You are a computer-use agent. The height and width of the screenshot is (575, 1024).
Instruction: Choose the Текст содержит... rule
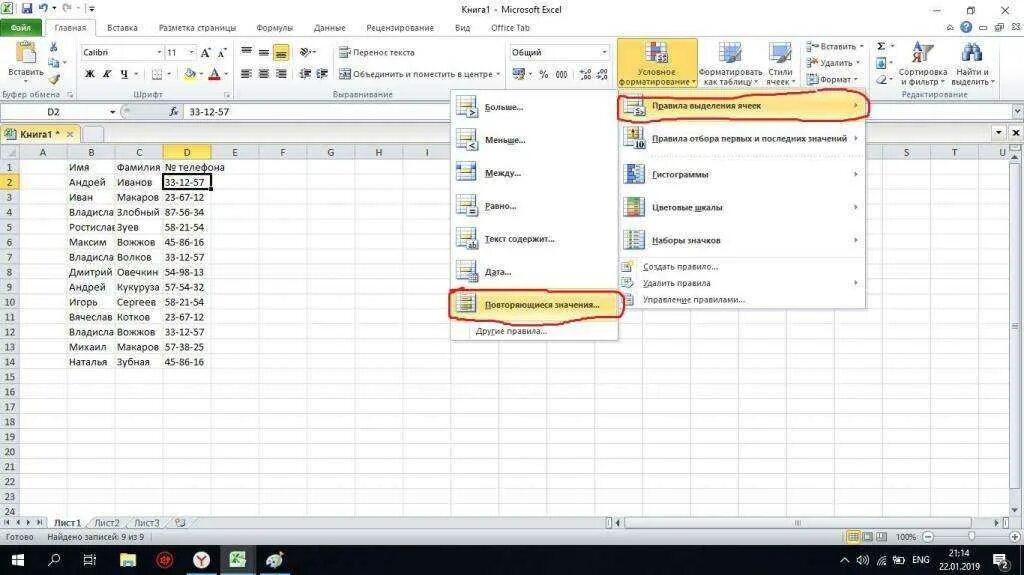pyautogui.click(x=534, y=239)
